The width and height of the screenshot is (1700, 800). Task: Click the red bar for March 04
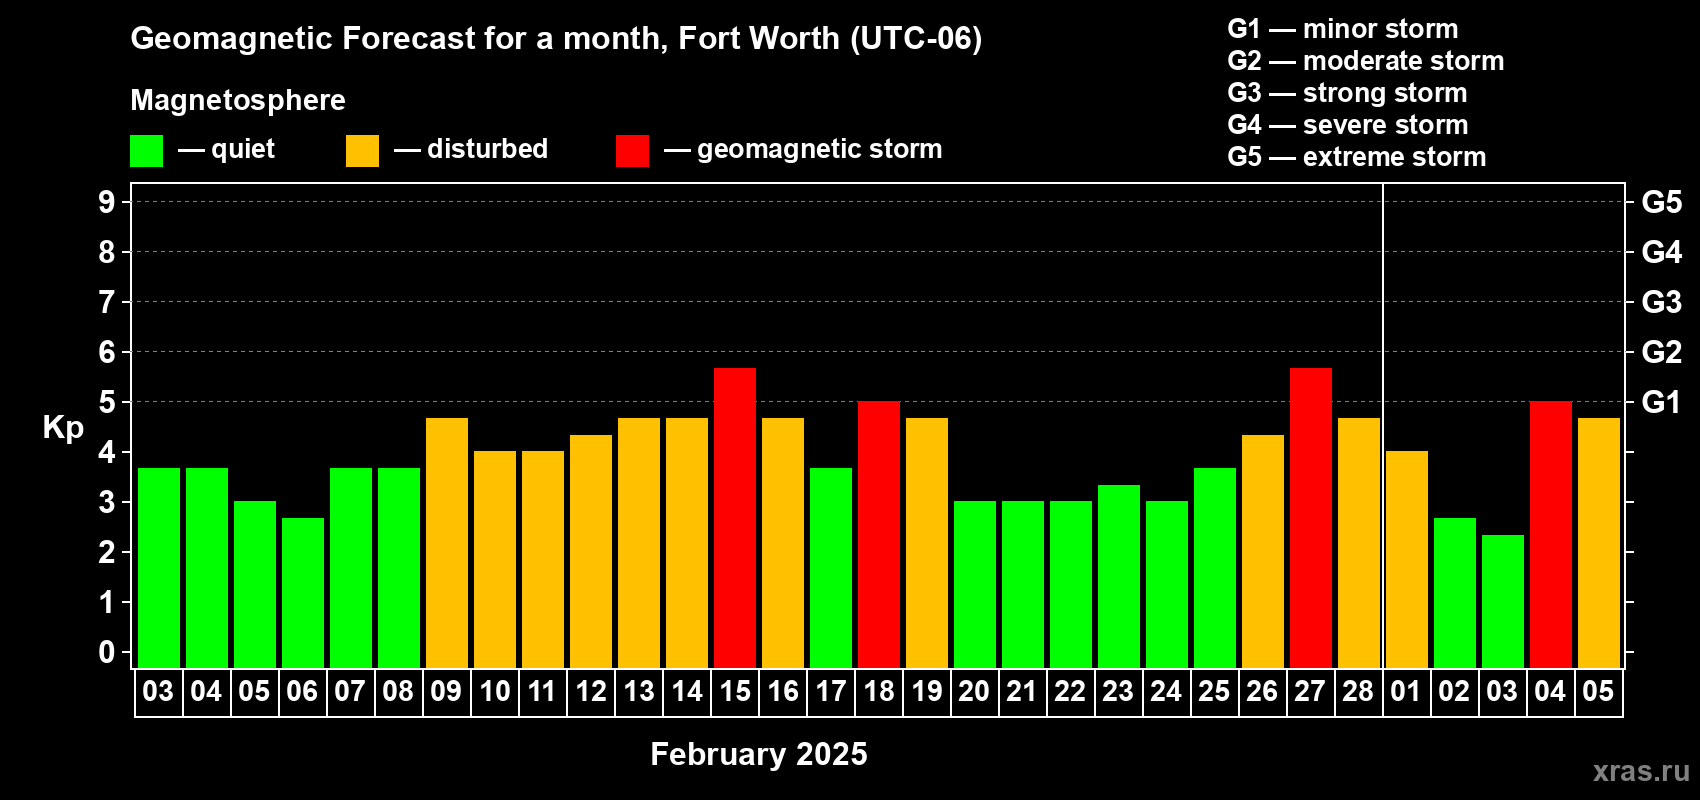[x=1551, y=535]
